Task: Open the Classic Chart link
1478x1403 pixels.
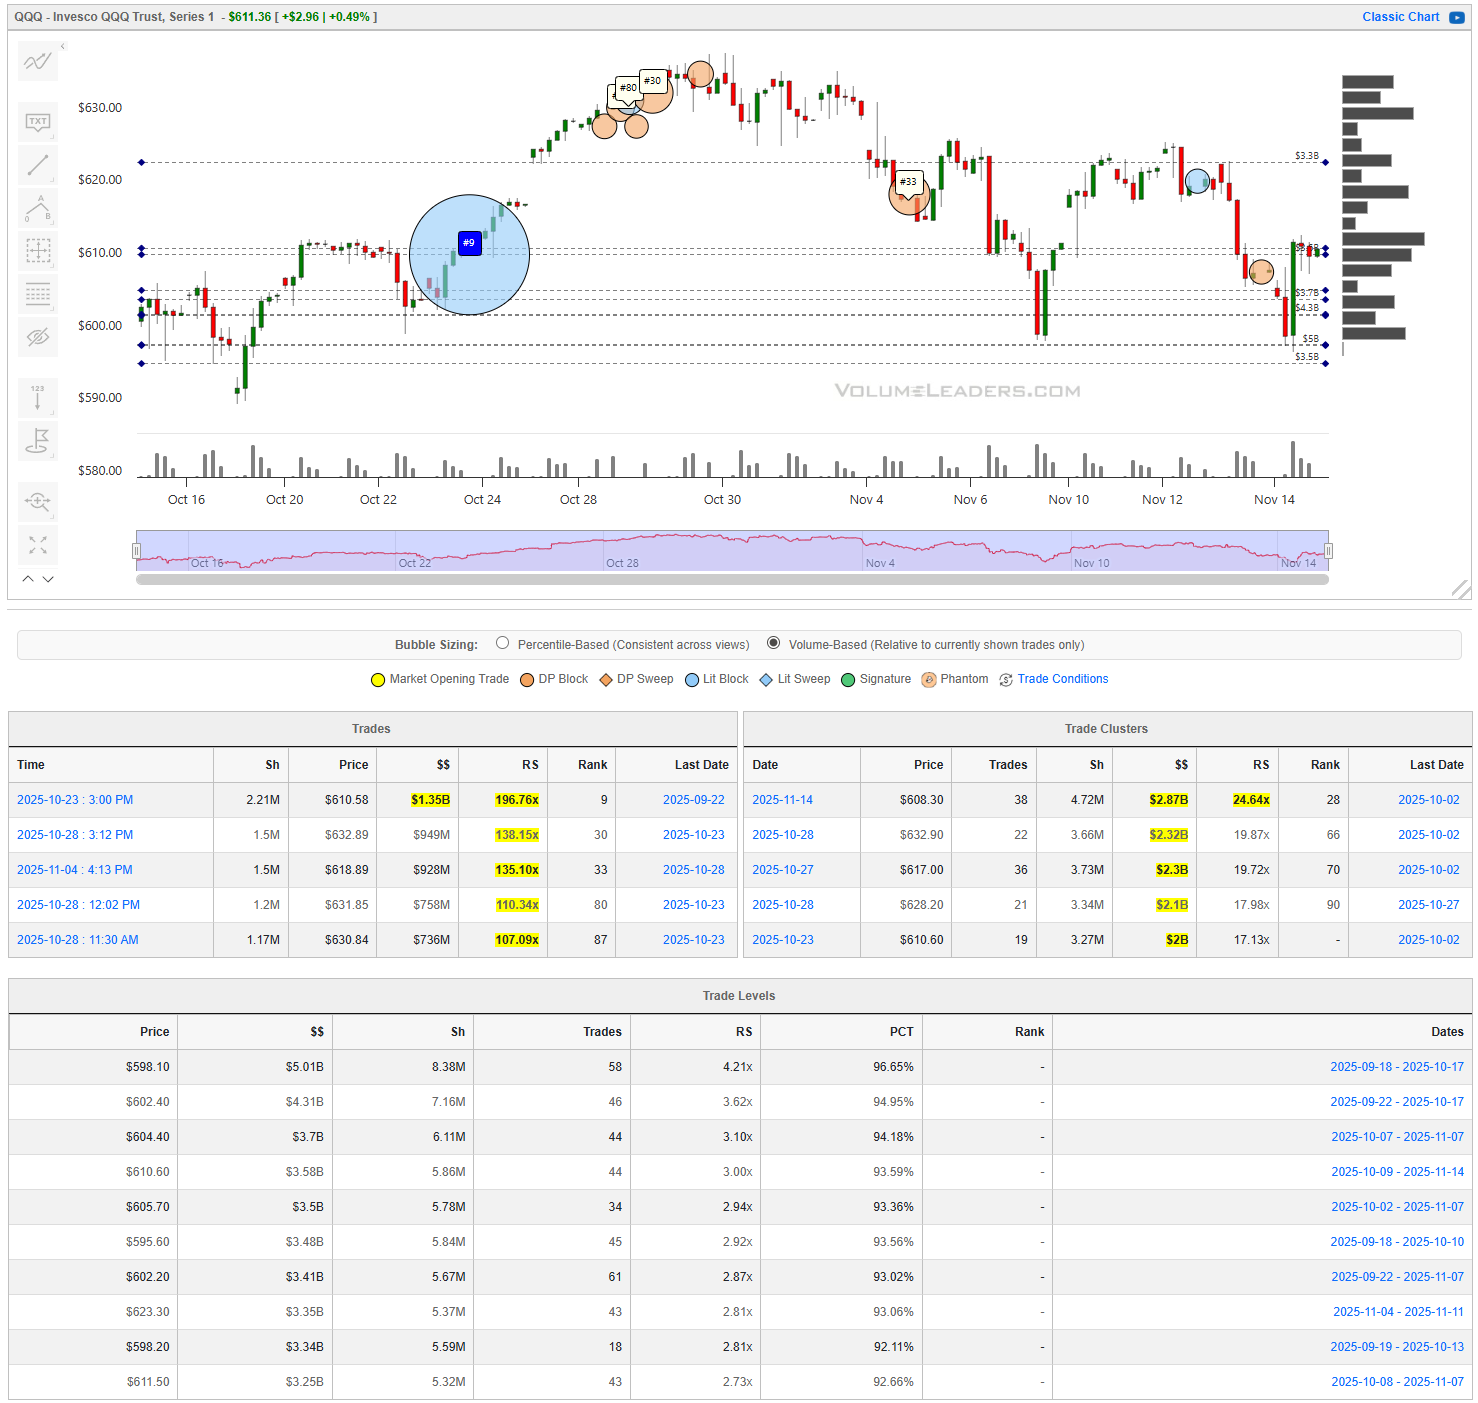Action: coord(1400,17)
